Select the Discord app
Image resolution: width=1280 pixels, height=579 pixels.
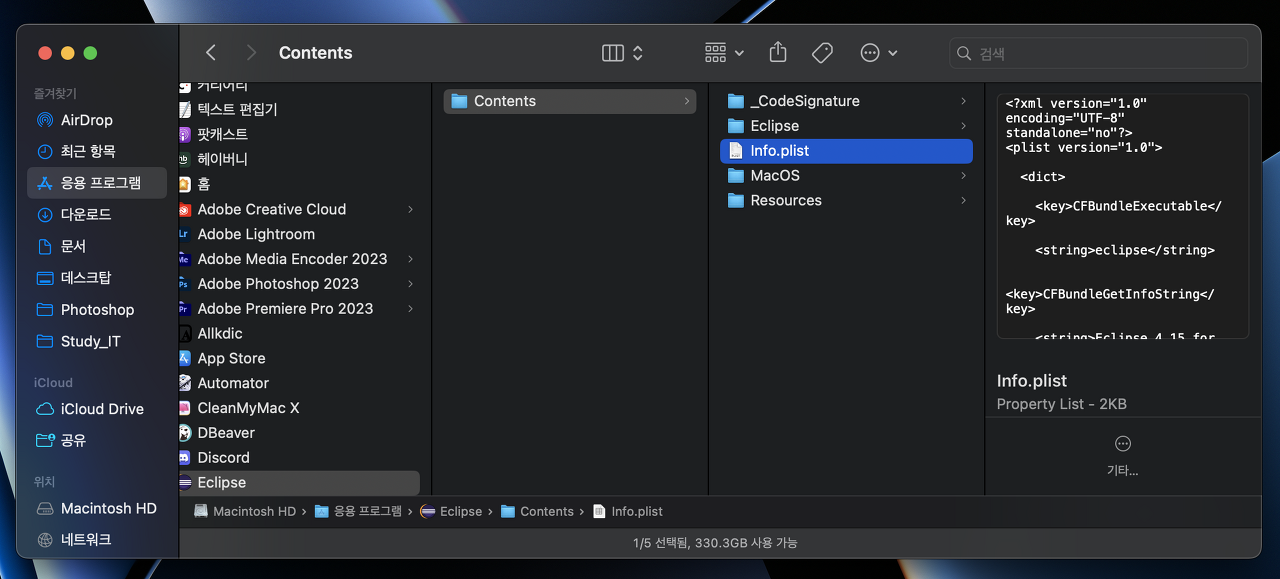click(x=299, y=458)
